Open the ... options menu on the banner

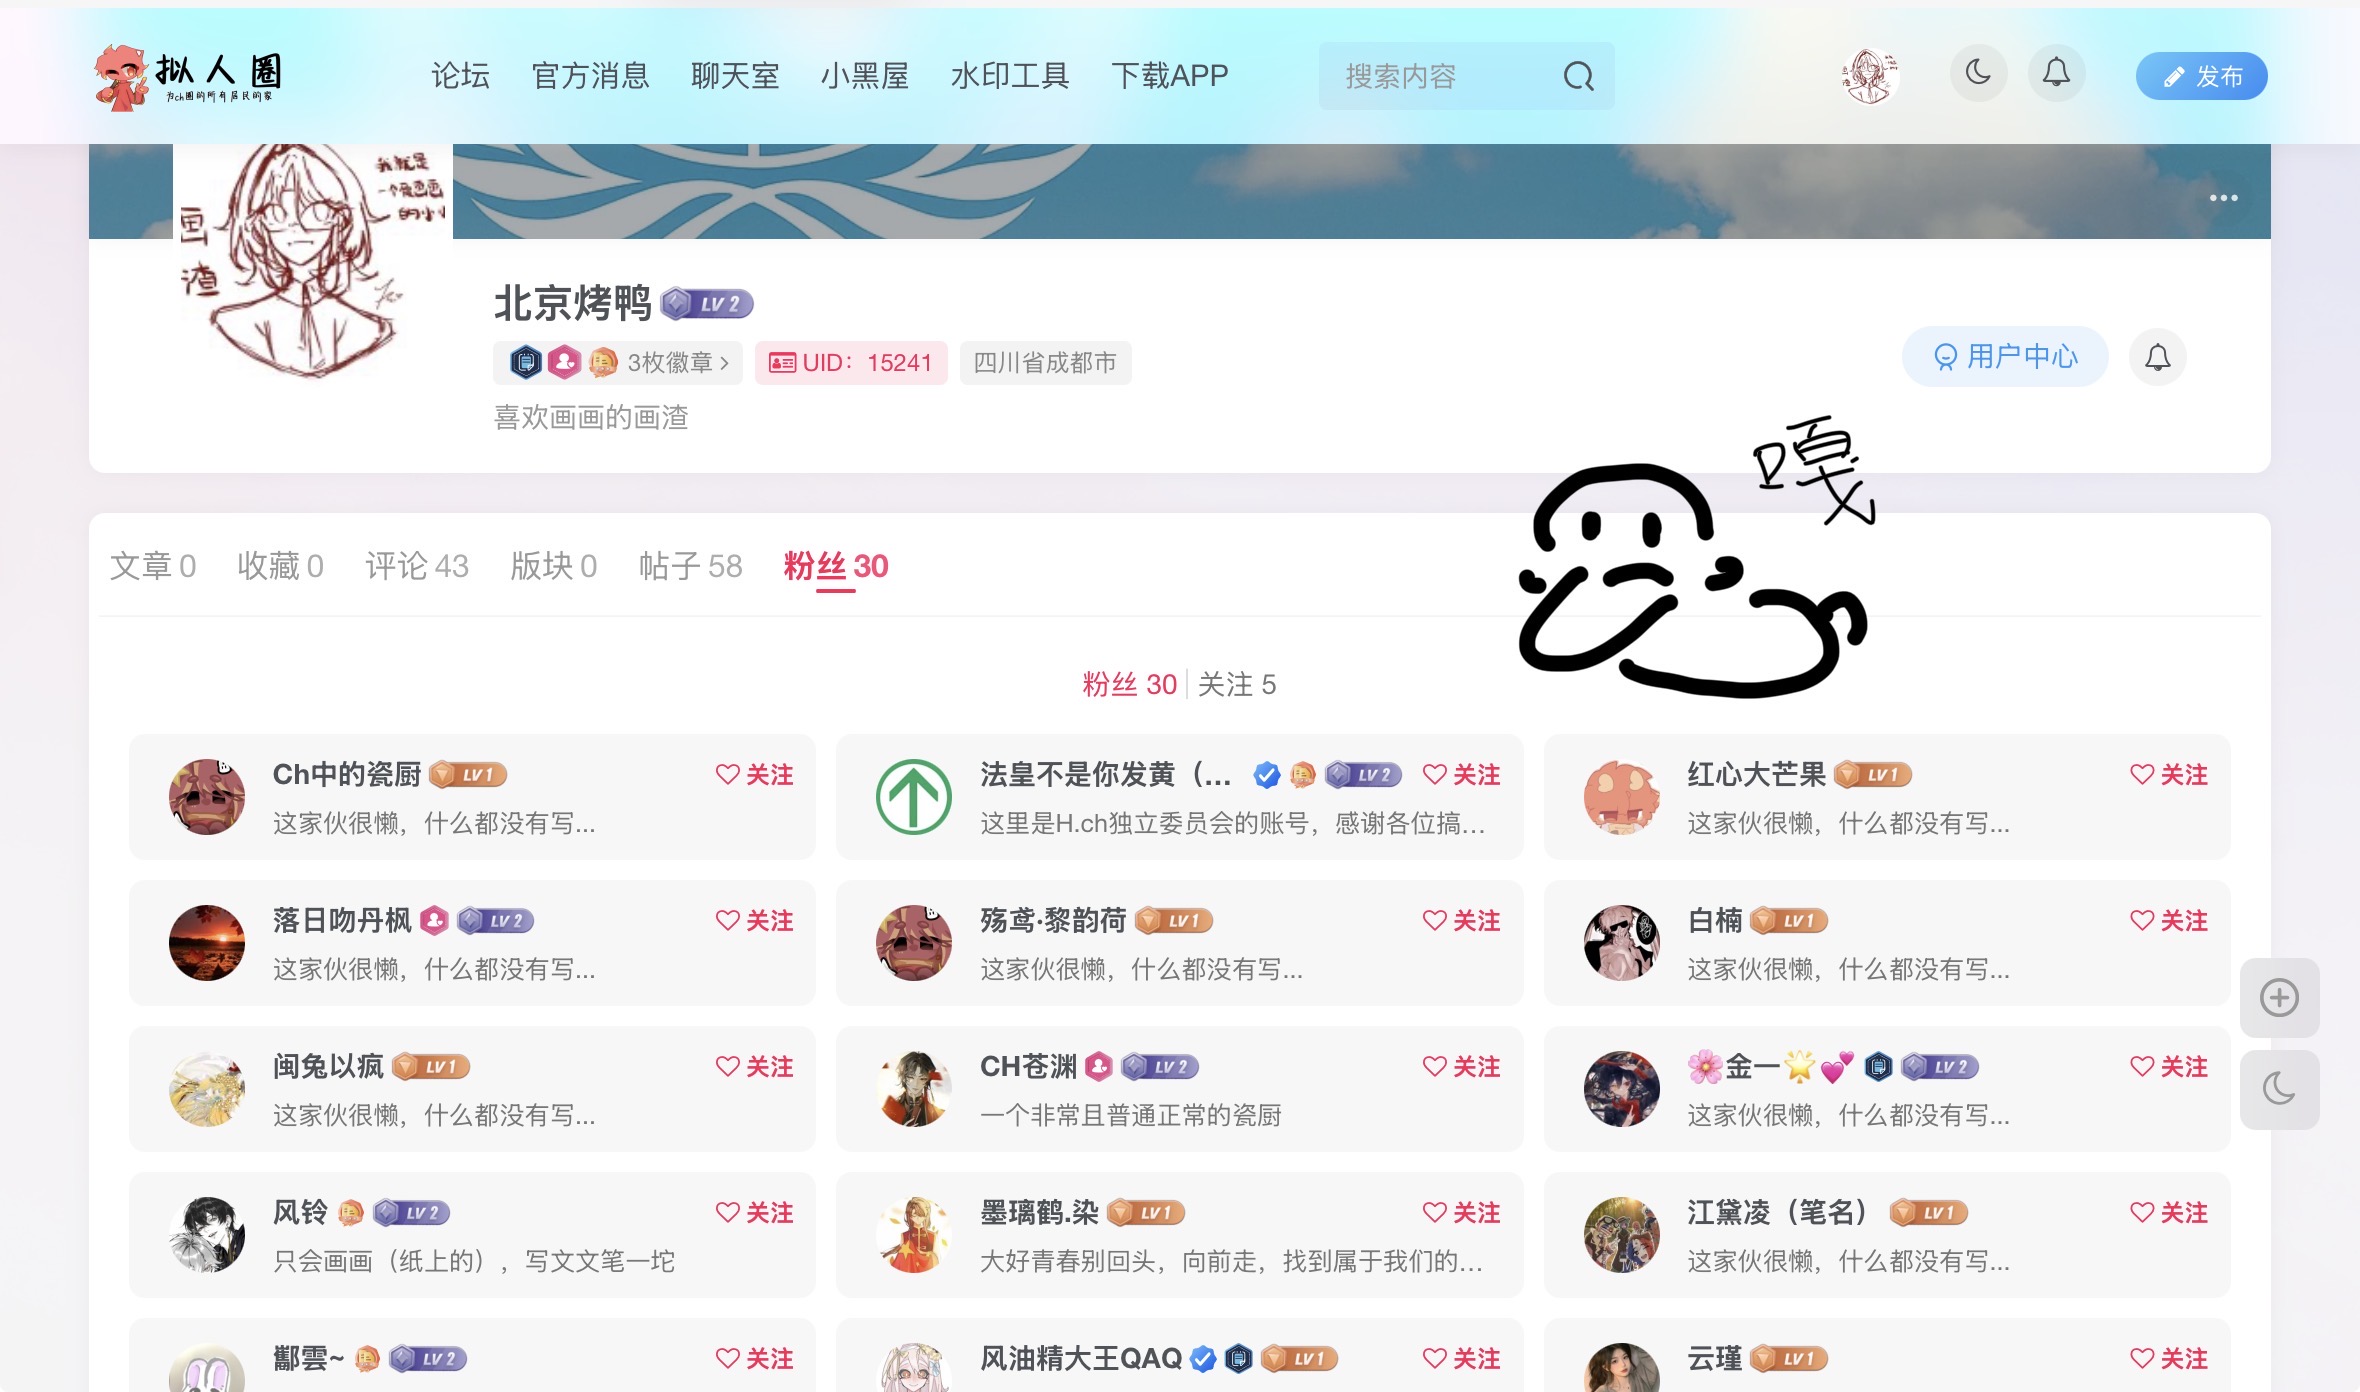click(2223, 197)
